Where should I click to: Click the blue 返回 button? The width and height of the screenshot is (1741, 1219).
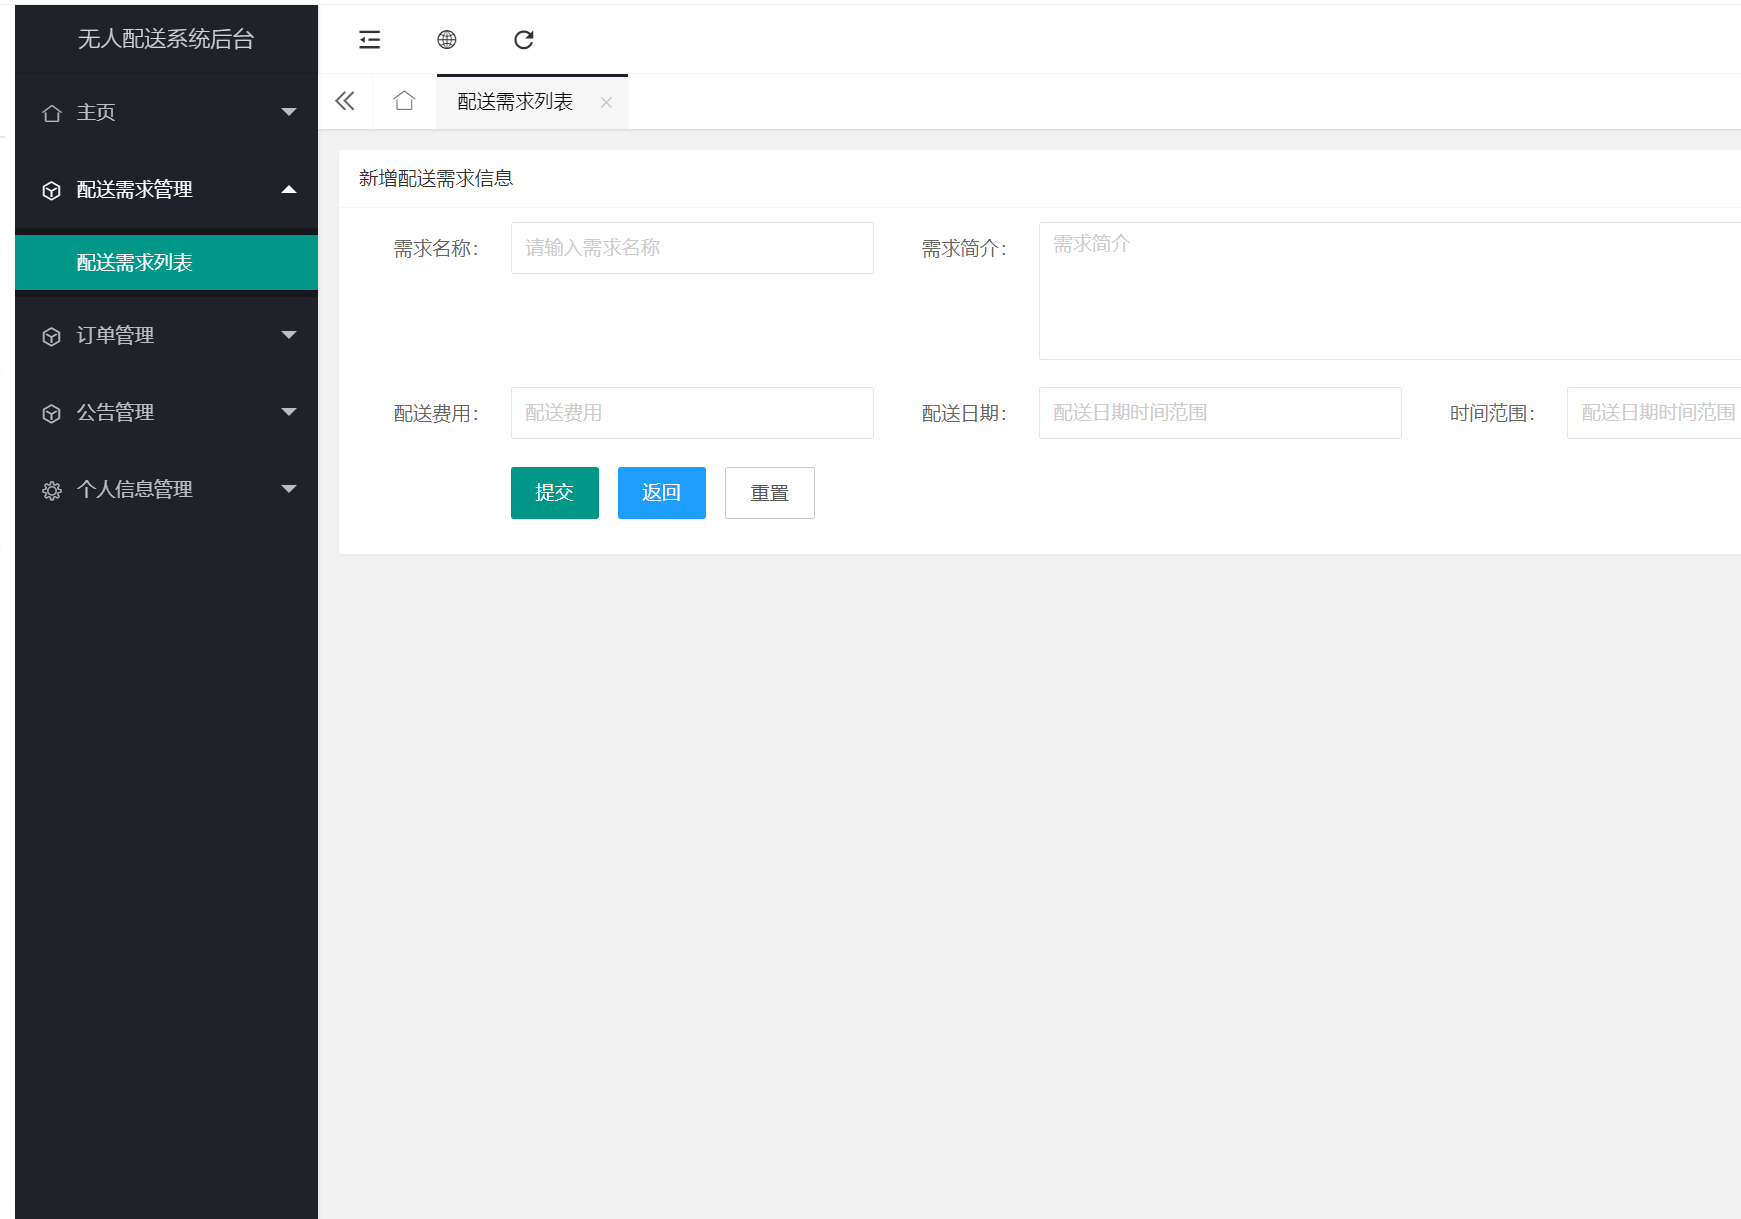pos(662,493)
